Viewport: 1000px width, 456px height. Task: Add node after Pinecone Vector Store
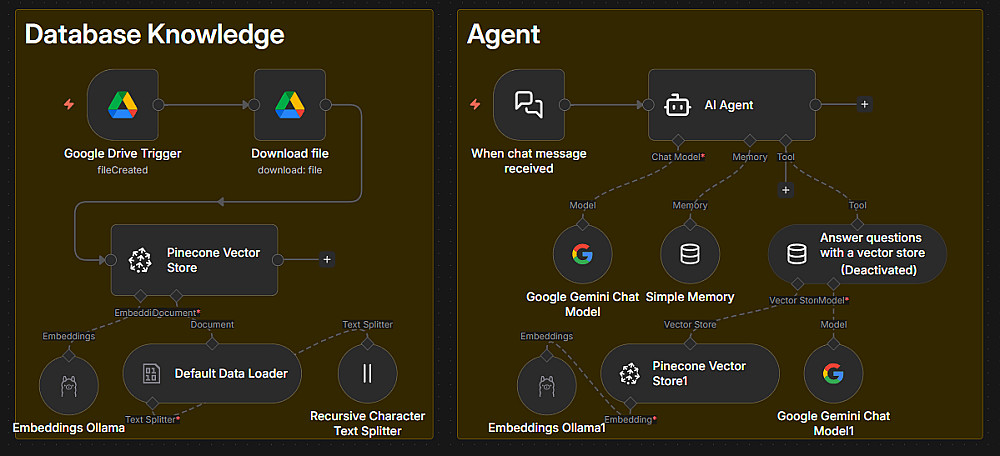point(327,260)
